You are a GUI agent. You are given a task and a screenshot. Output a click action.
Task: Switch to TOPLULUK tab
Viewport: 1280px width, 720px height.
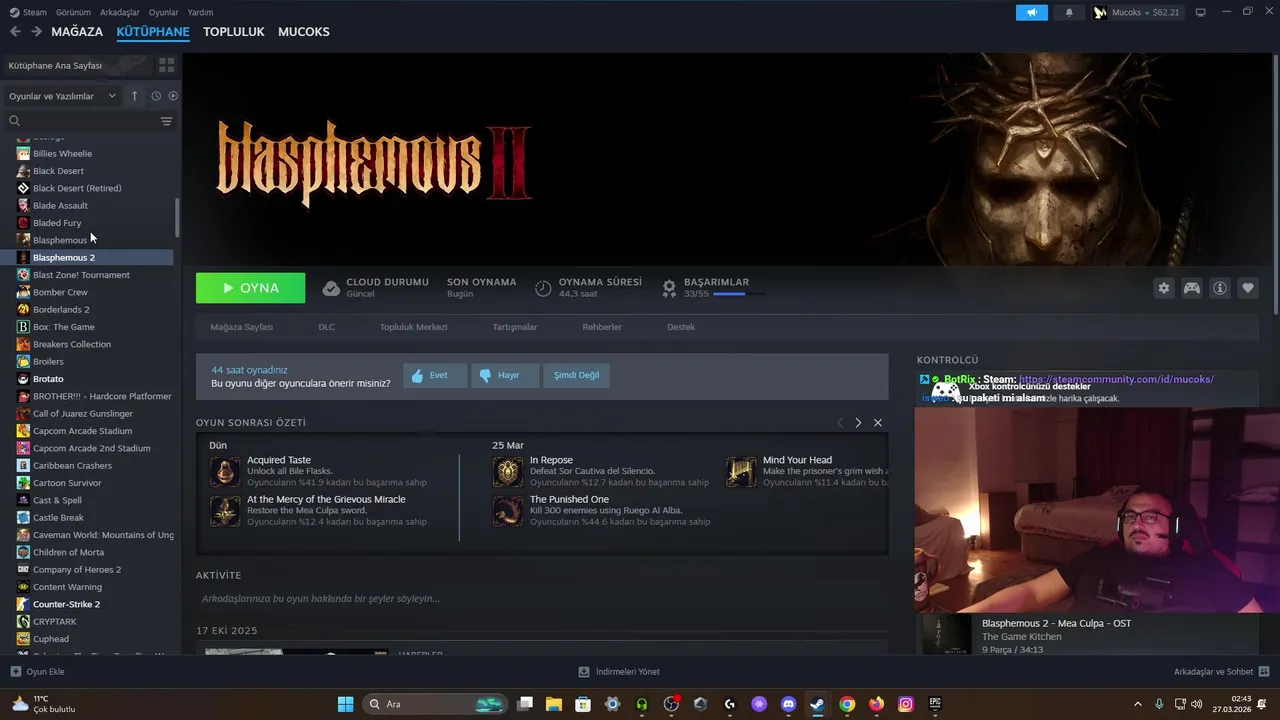click(x=234, y=32)
